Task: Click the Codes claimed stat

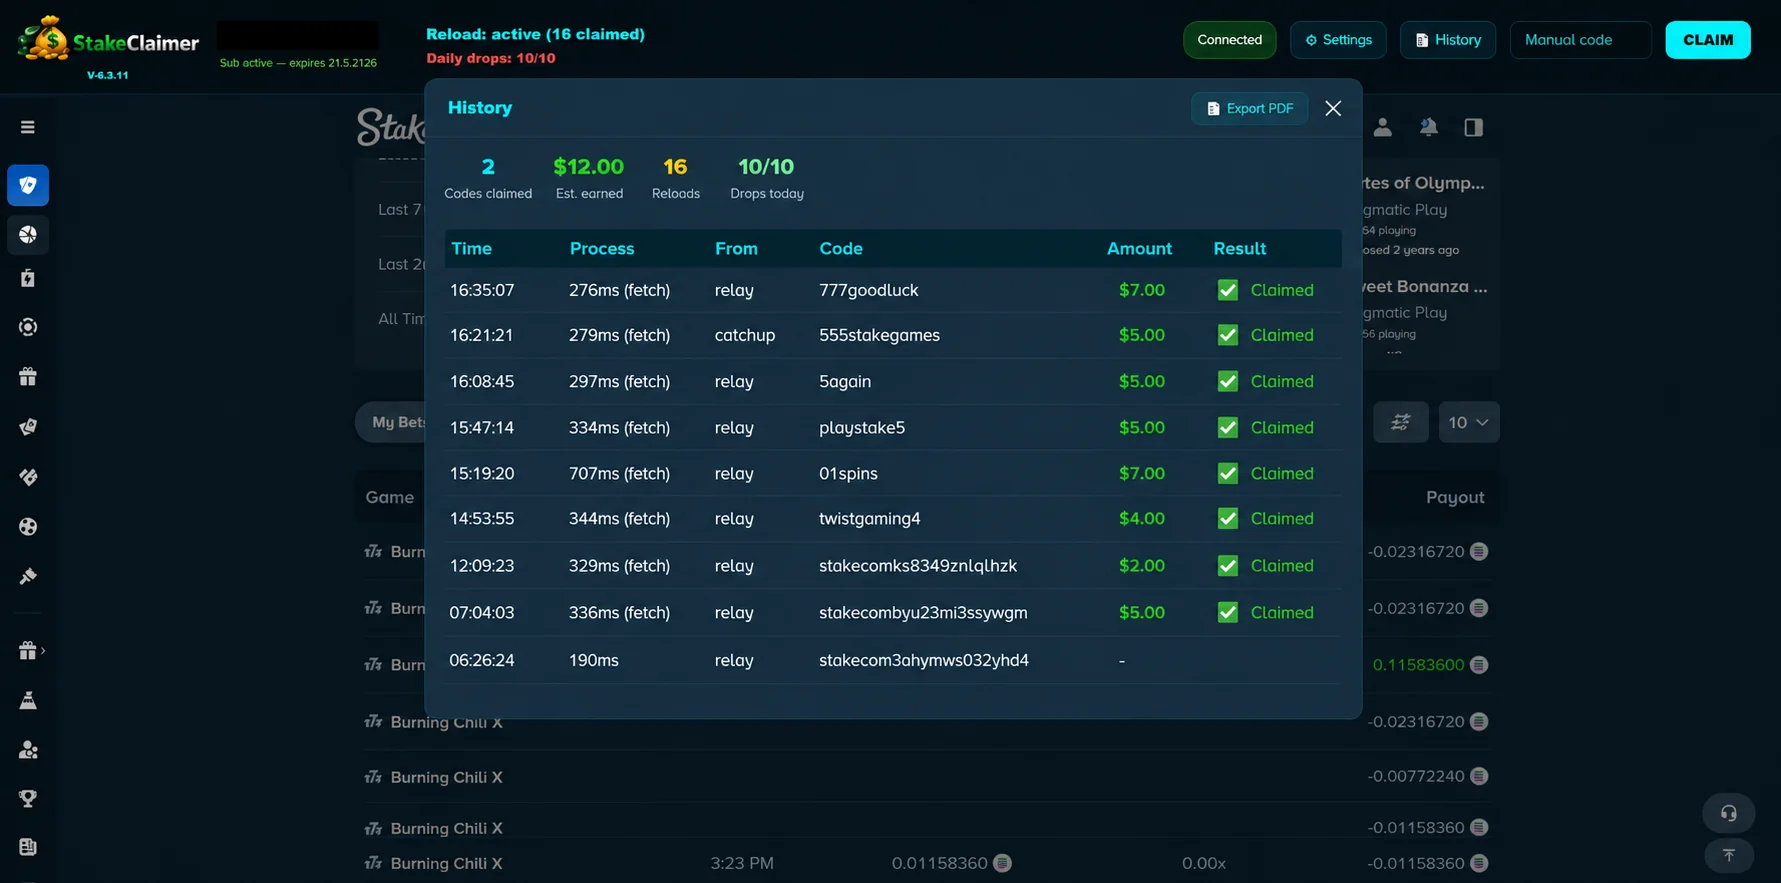Action: coord(488,178)
